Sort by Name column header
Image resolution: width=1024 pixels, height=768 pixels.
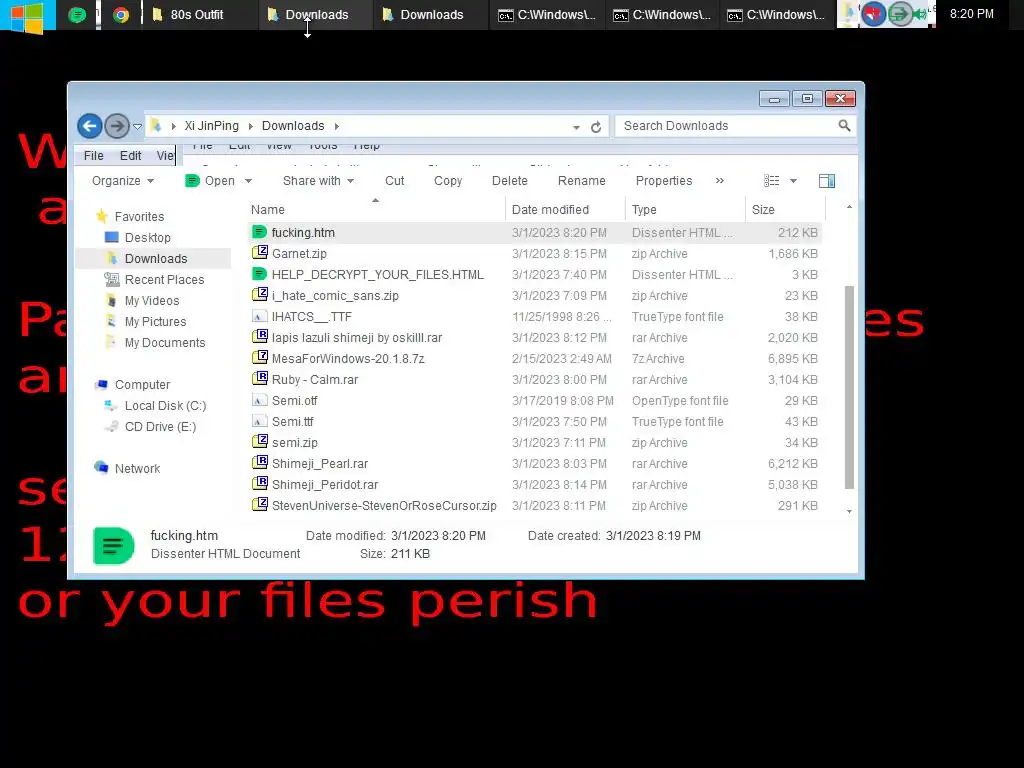click(x=376, y=210)
